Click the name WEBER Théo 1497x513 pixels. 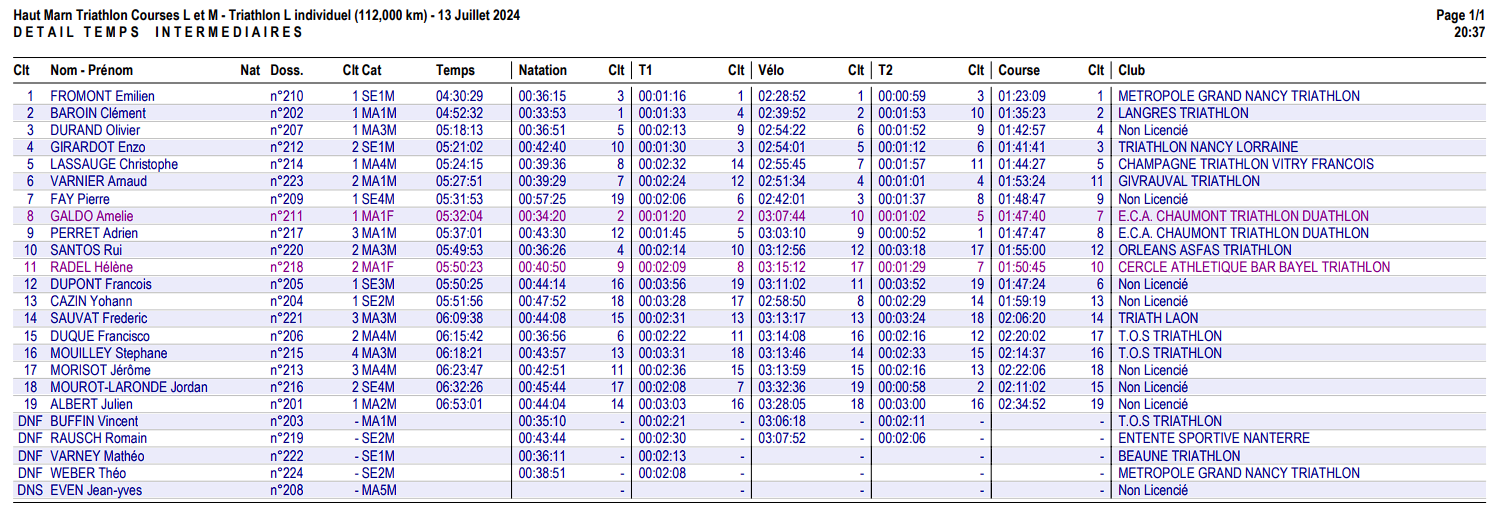pyautogui.click(x=88, y=473)
